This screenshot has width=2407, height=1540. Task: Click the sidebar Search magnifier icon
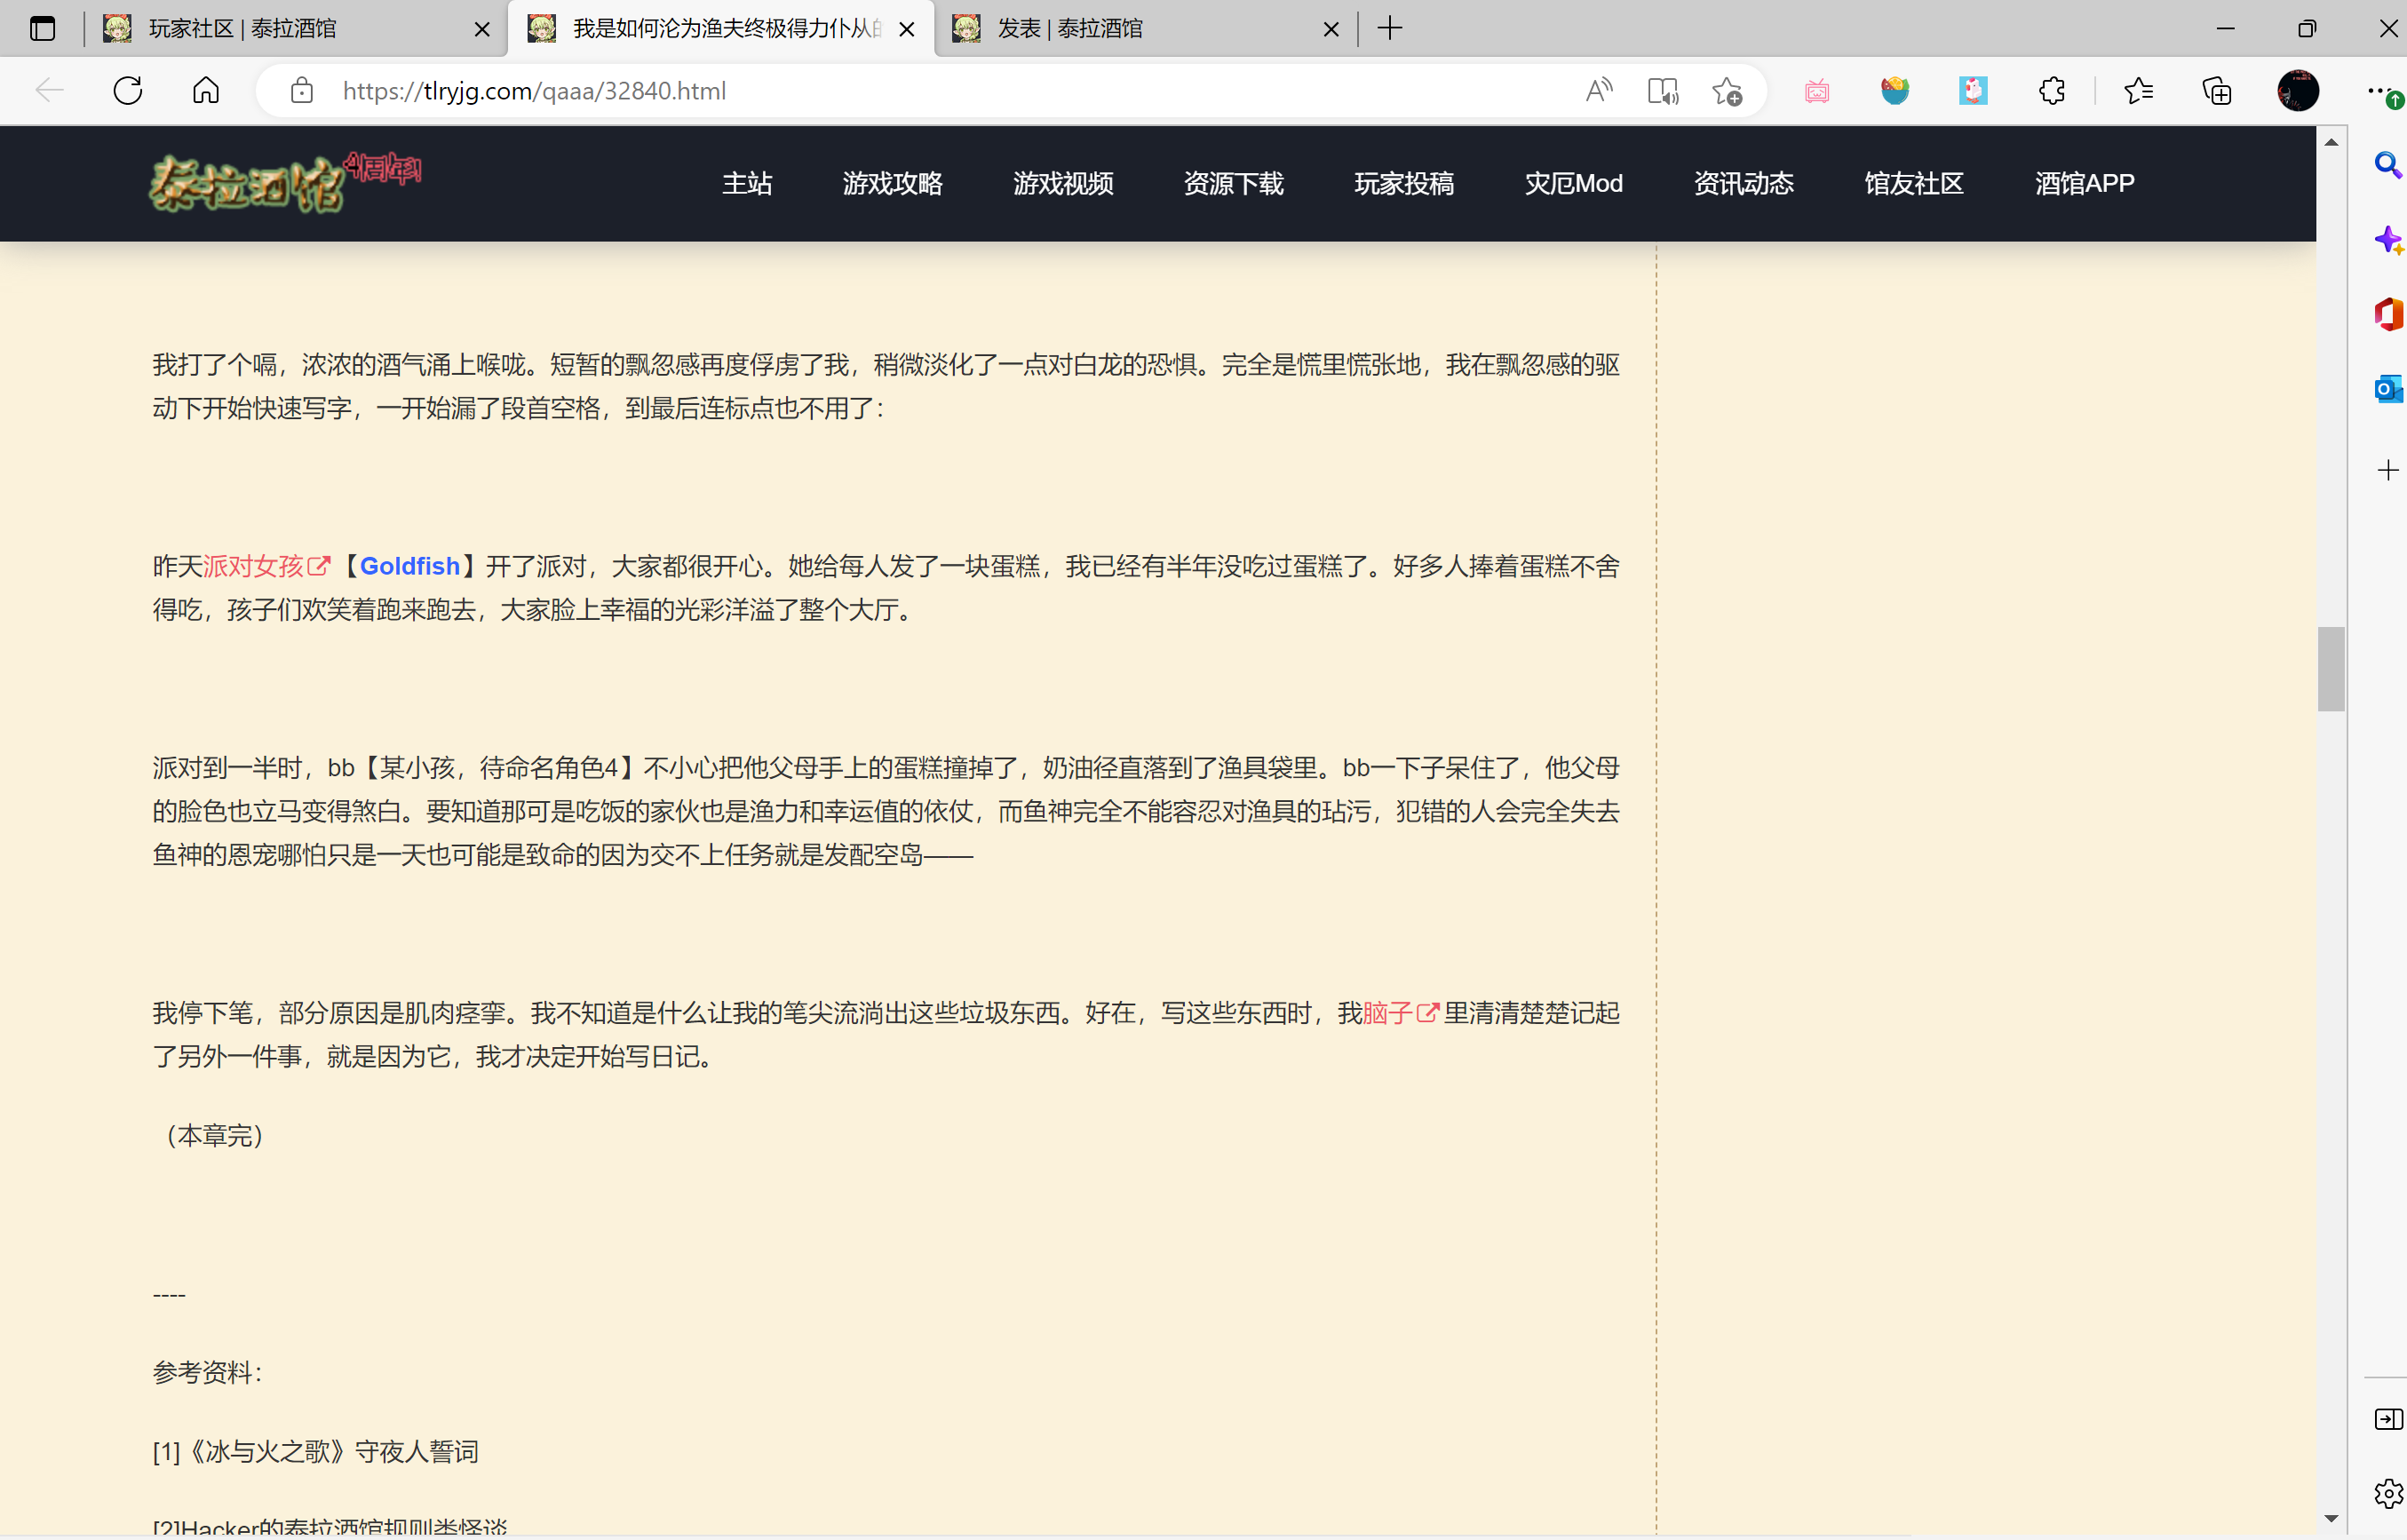[x=2388, y=165]
